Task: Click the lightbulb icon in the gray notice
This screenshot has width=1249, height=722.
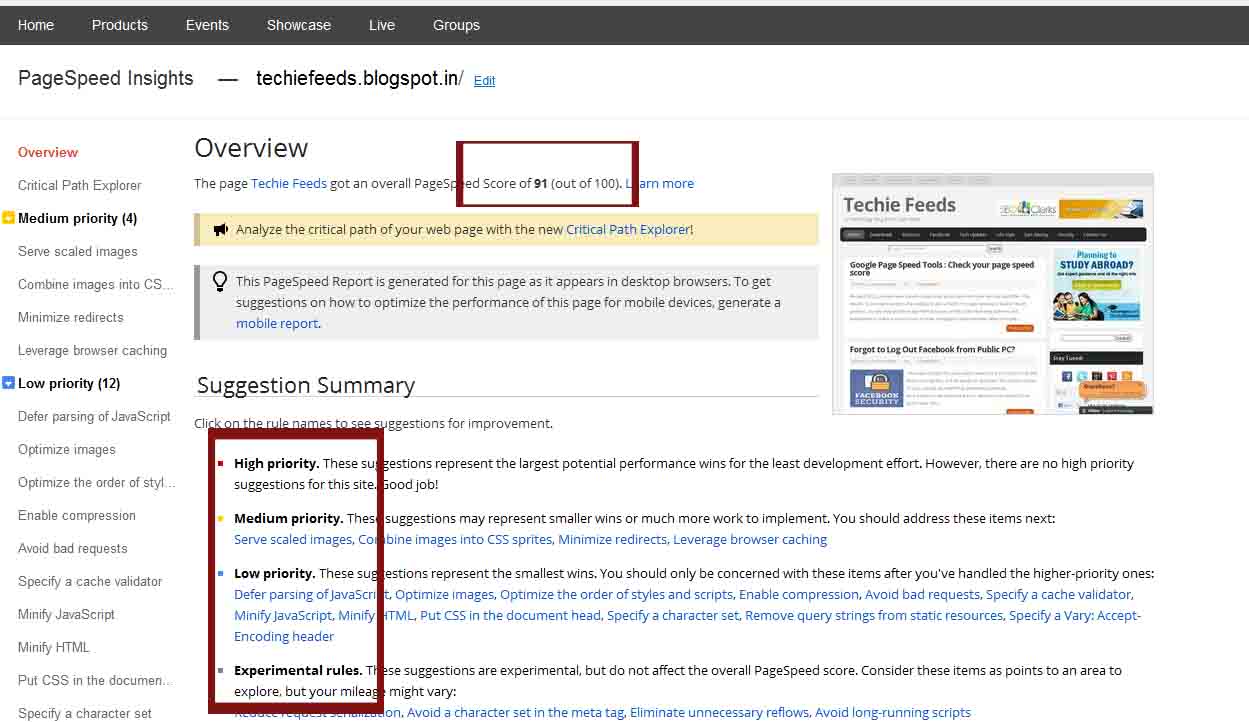Action: pos(220,282)
